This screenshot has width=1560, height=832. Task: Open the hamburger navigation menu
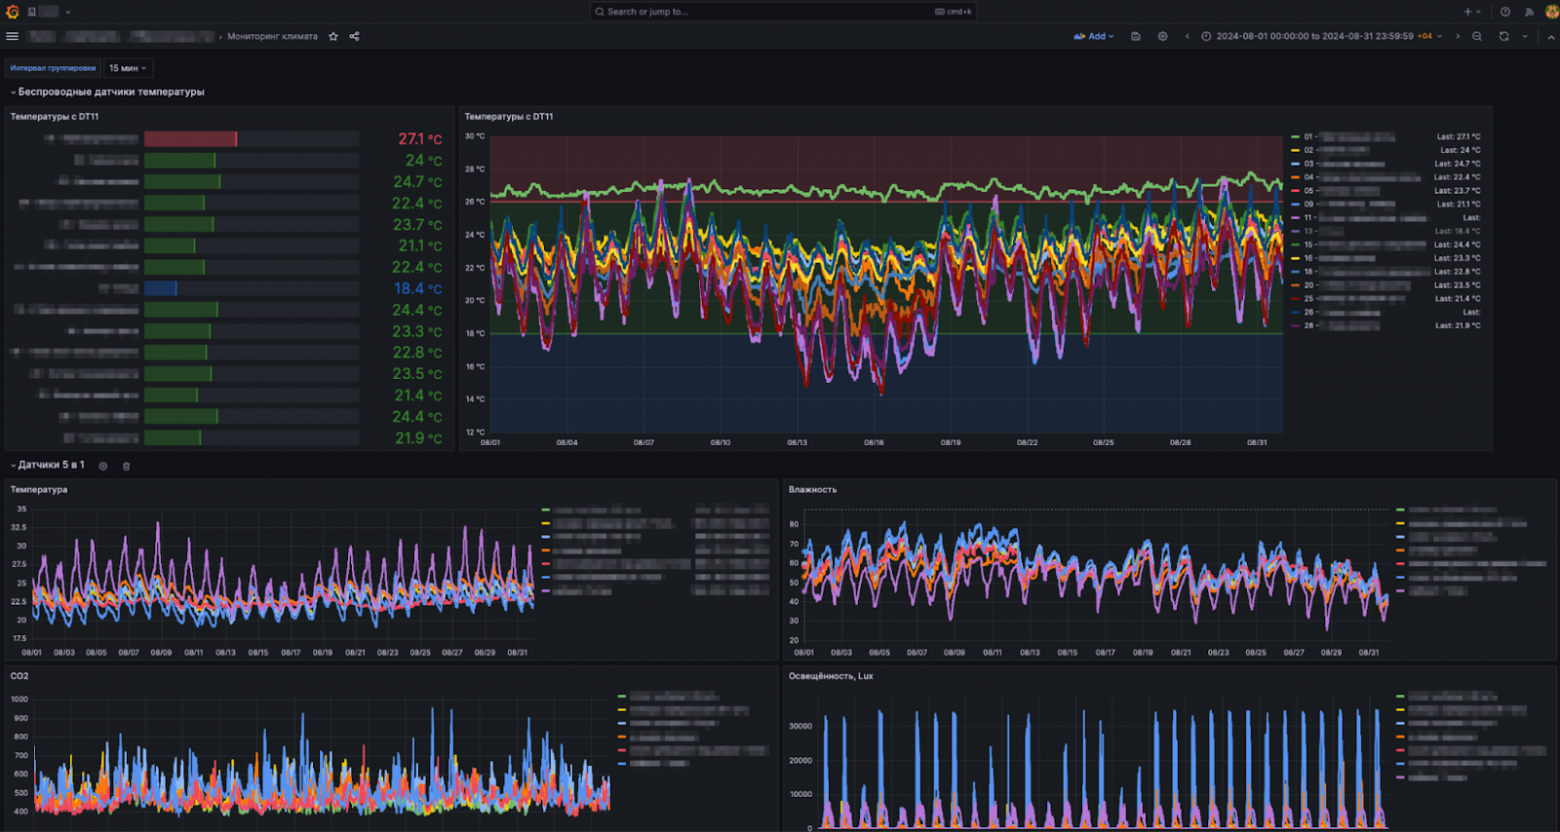coord(12,36)
